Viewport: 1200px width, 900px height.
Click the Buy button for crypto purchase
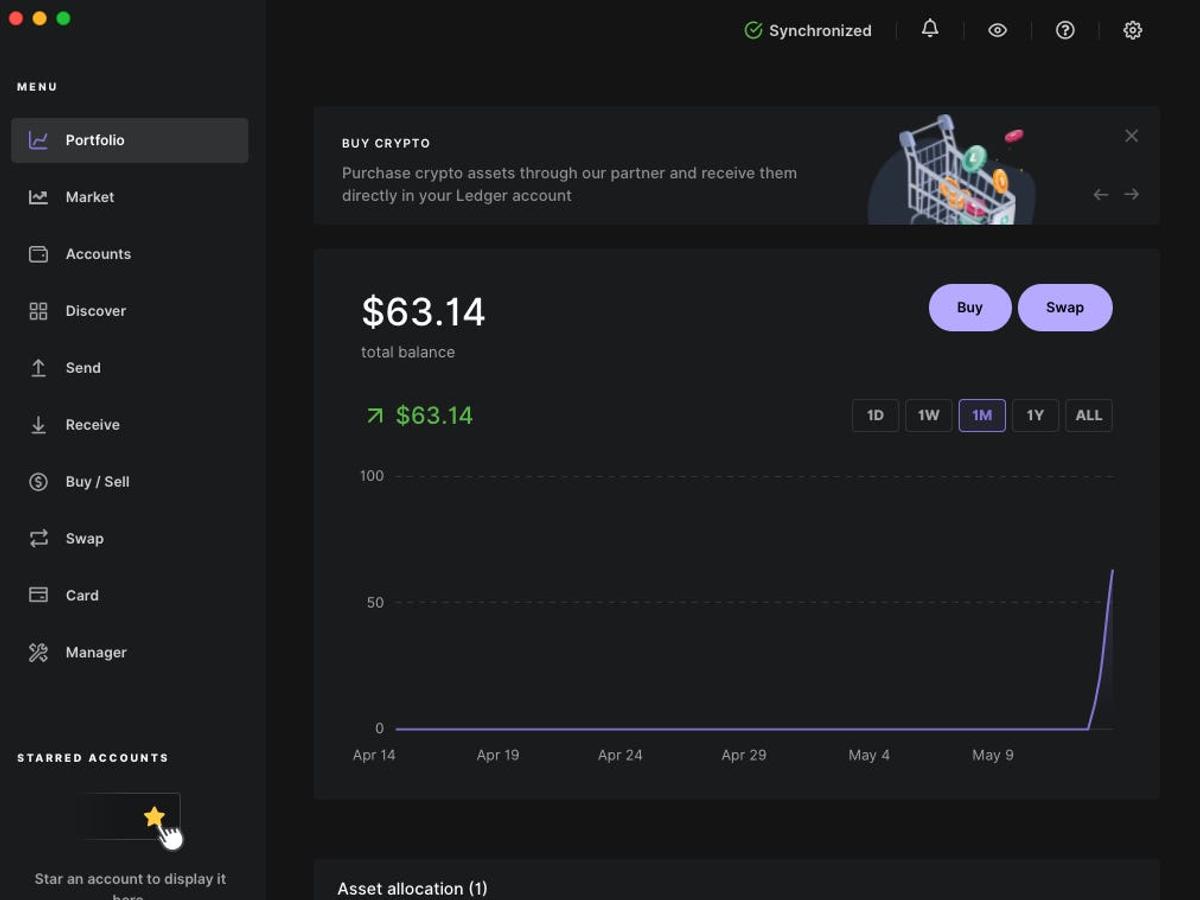[x=969, y=307]
